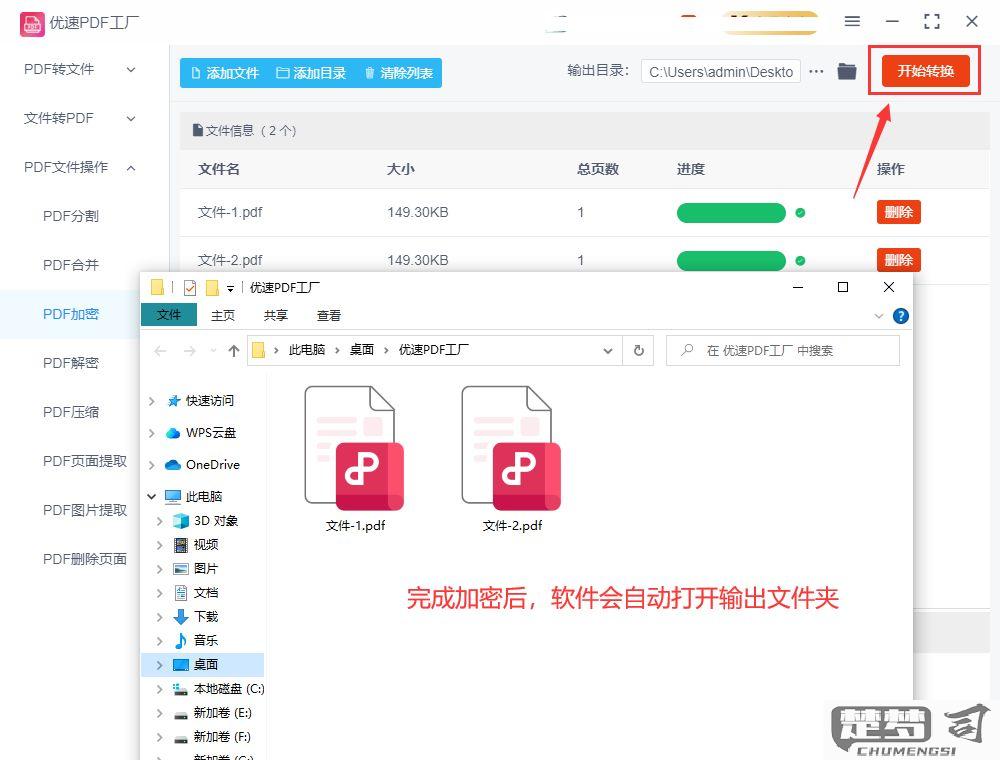Screen dimensions: 1000x760
Task: Select 下载 folder in the navigation tree
Action: coord(205,617)
